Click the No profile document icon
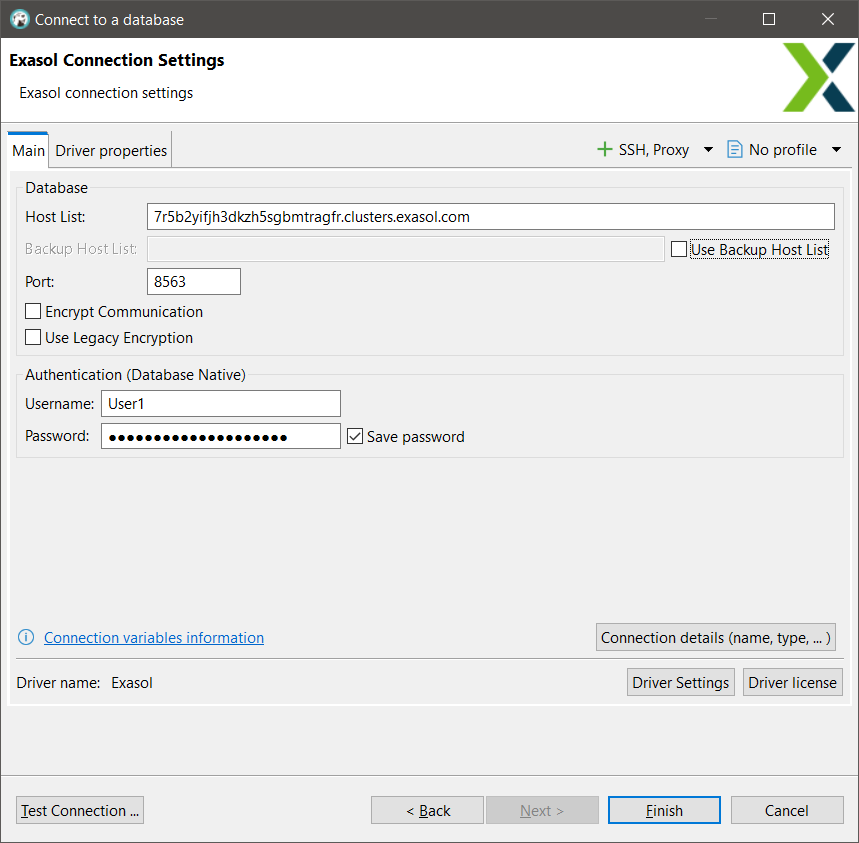 [x=735, y=150]
